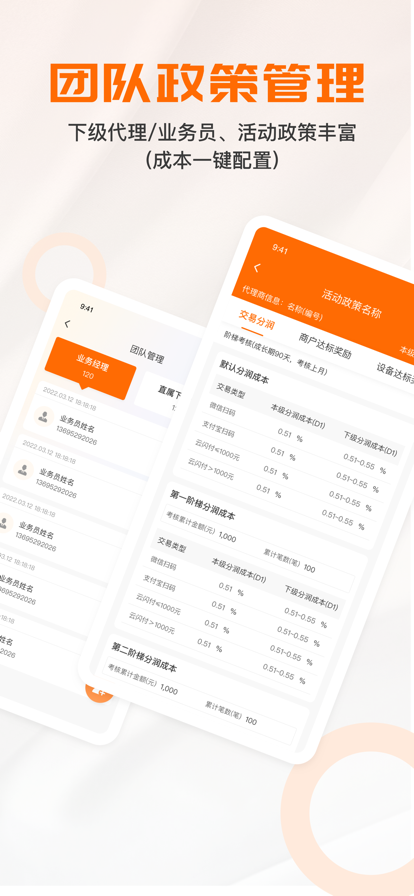Viewport: 414px width, 896px height.
Task: Click 支付宝扫码 row label in 默认分润成本
Action: click(x=220, y=427)
